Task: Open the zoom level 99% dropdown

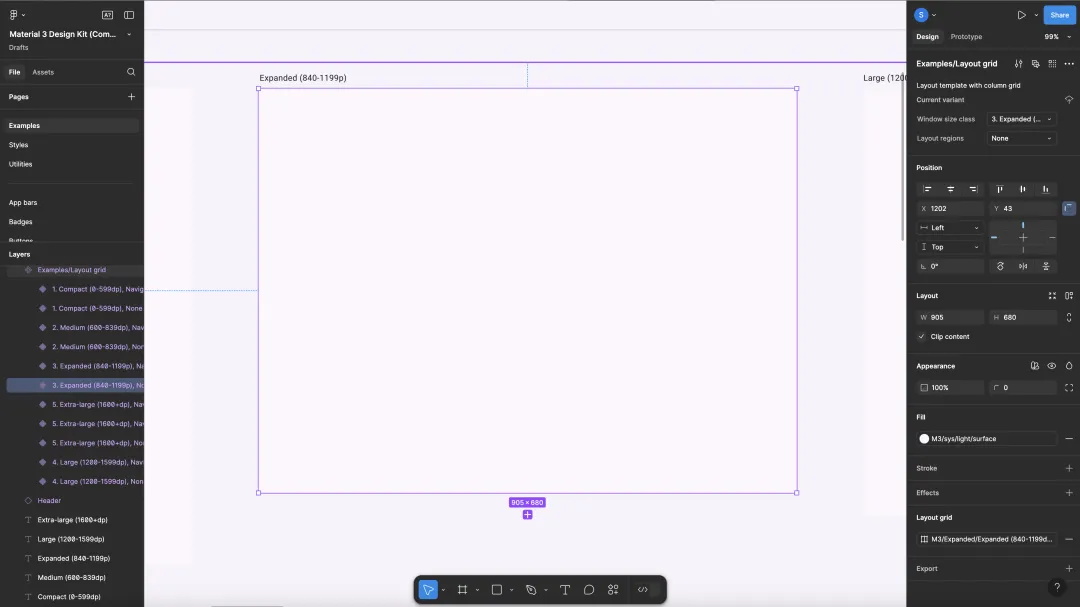Action: click(x=1057, y=37)
